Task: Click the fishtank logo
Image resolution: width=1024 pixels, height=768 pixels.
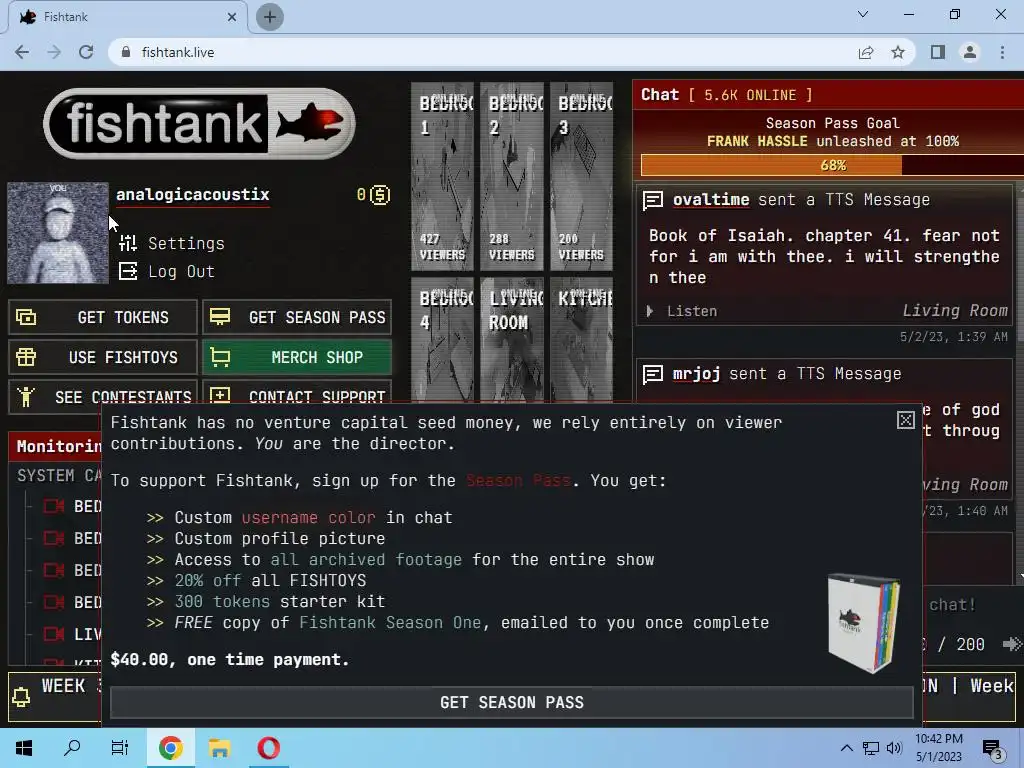Action: (x=199, y=123)
